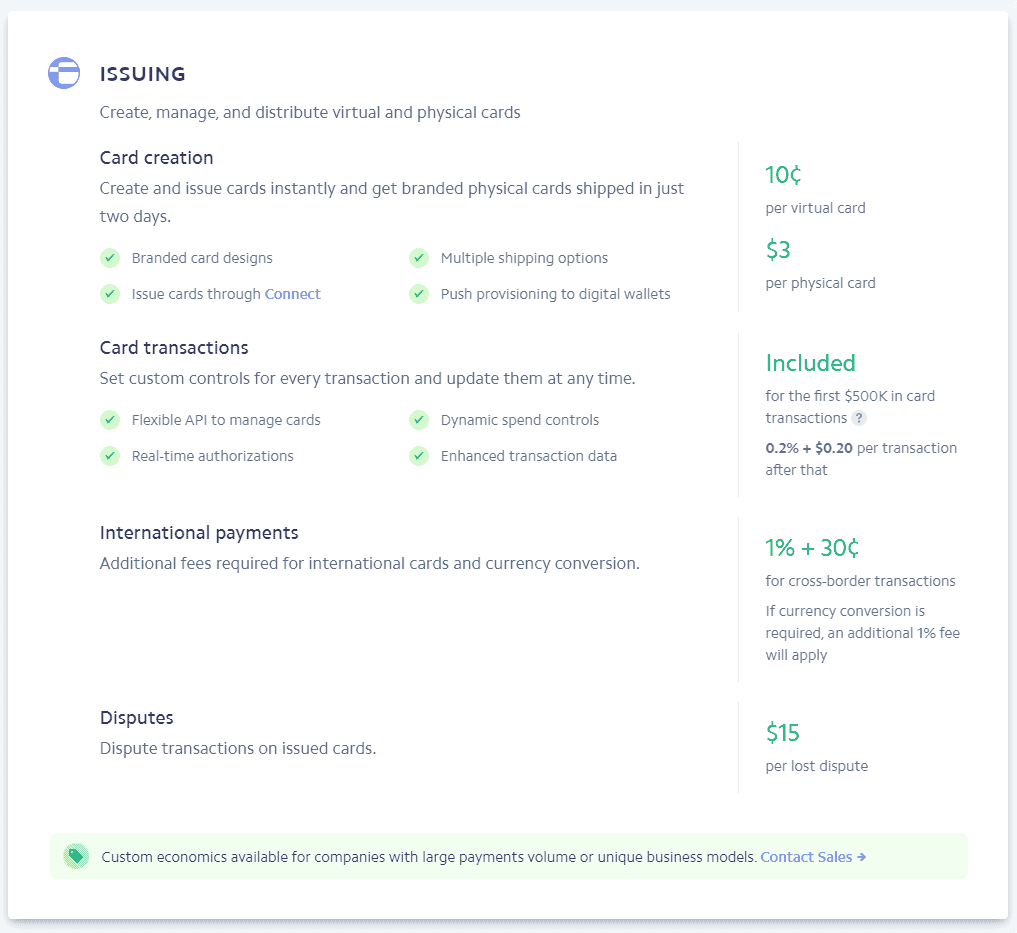Click the arrow after Contact Sales

pos(861,857)
